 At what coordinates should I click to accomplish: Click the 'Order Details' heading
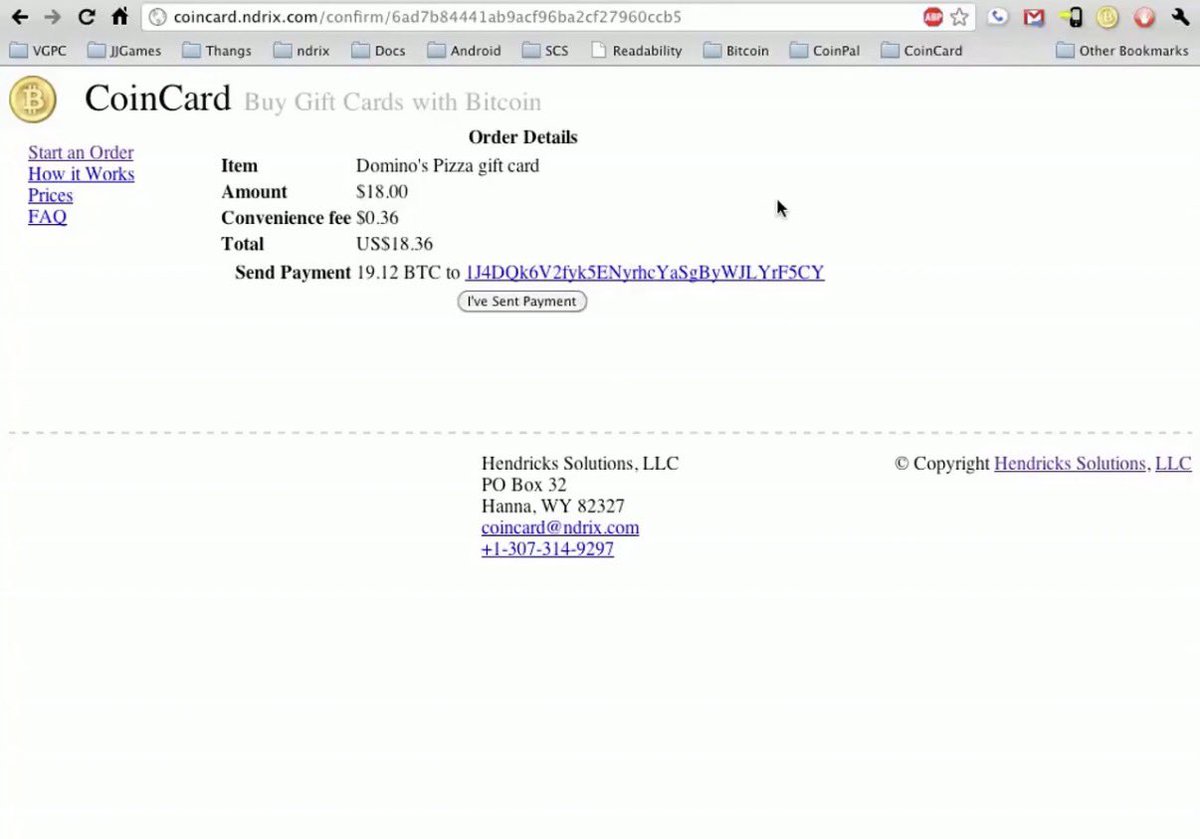pos(523,137)
